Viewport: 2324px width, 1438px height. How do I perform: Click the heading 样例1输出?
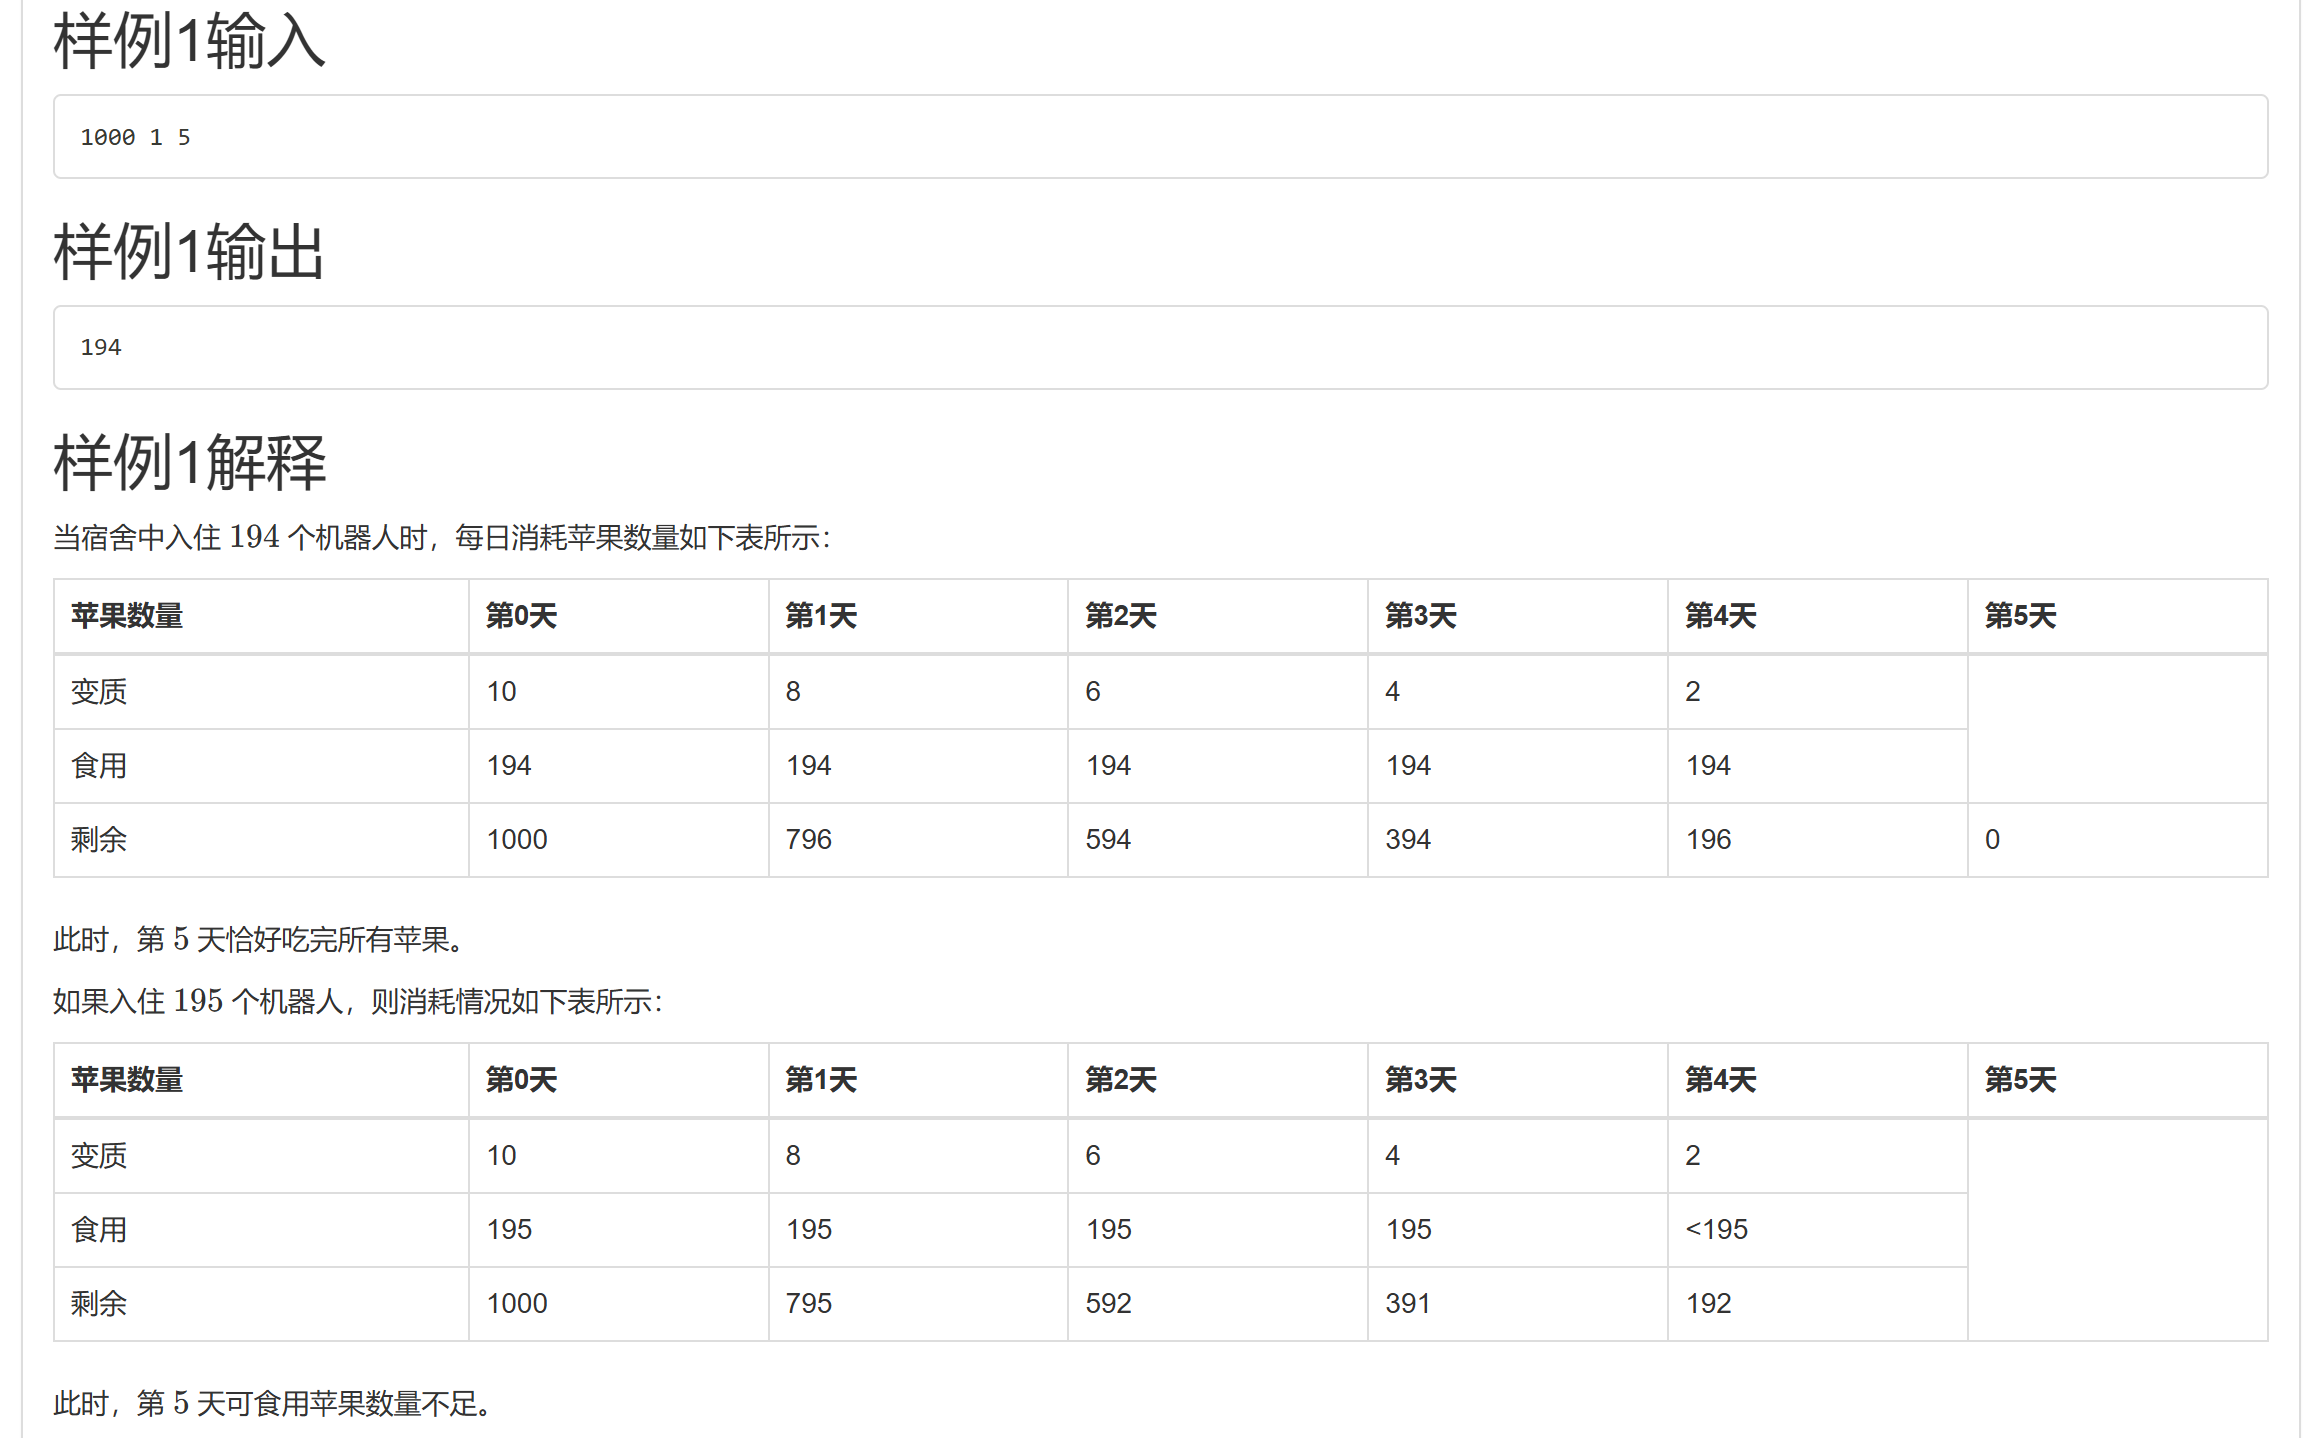(189, 252)
